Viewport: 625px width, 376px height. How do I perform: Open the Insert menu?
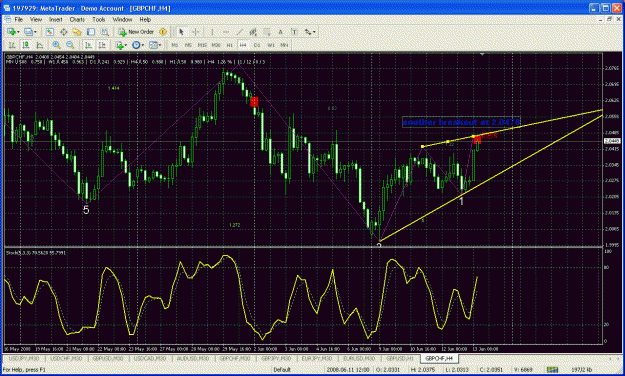click(56, 20)
